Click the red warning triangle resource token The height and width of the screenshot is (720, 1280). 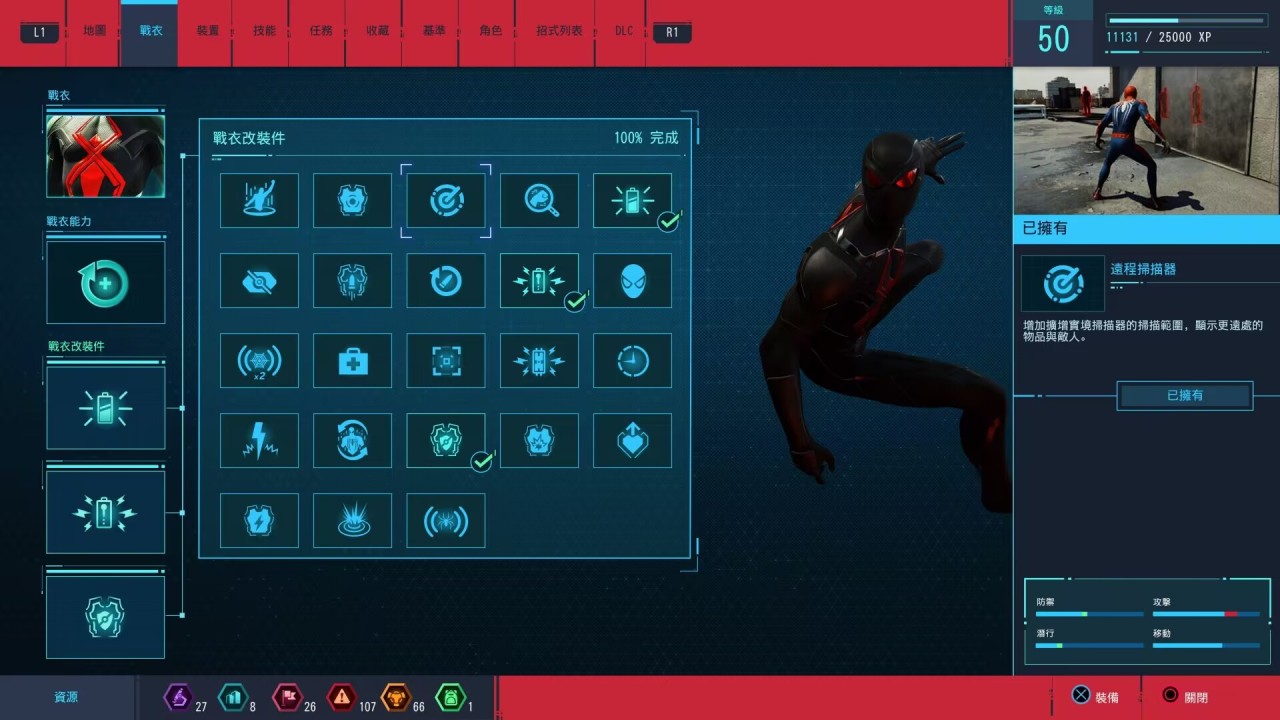click(342, 697)
